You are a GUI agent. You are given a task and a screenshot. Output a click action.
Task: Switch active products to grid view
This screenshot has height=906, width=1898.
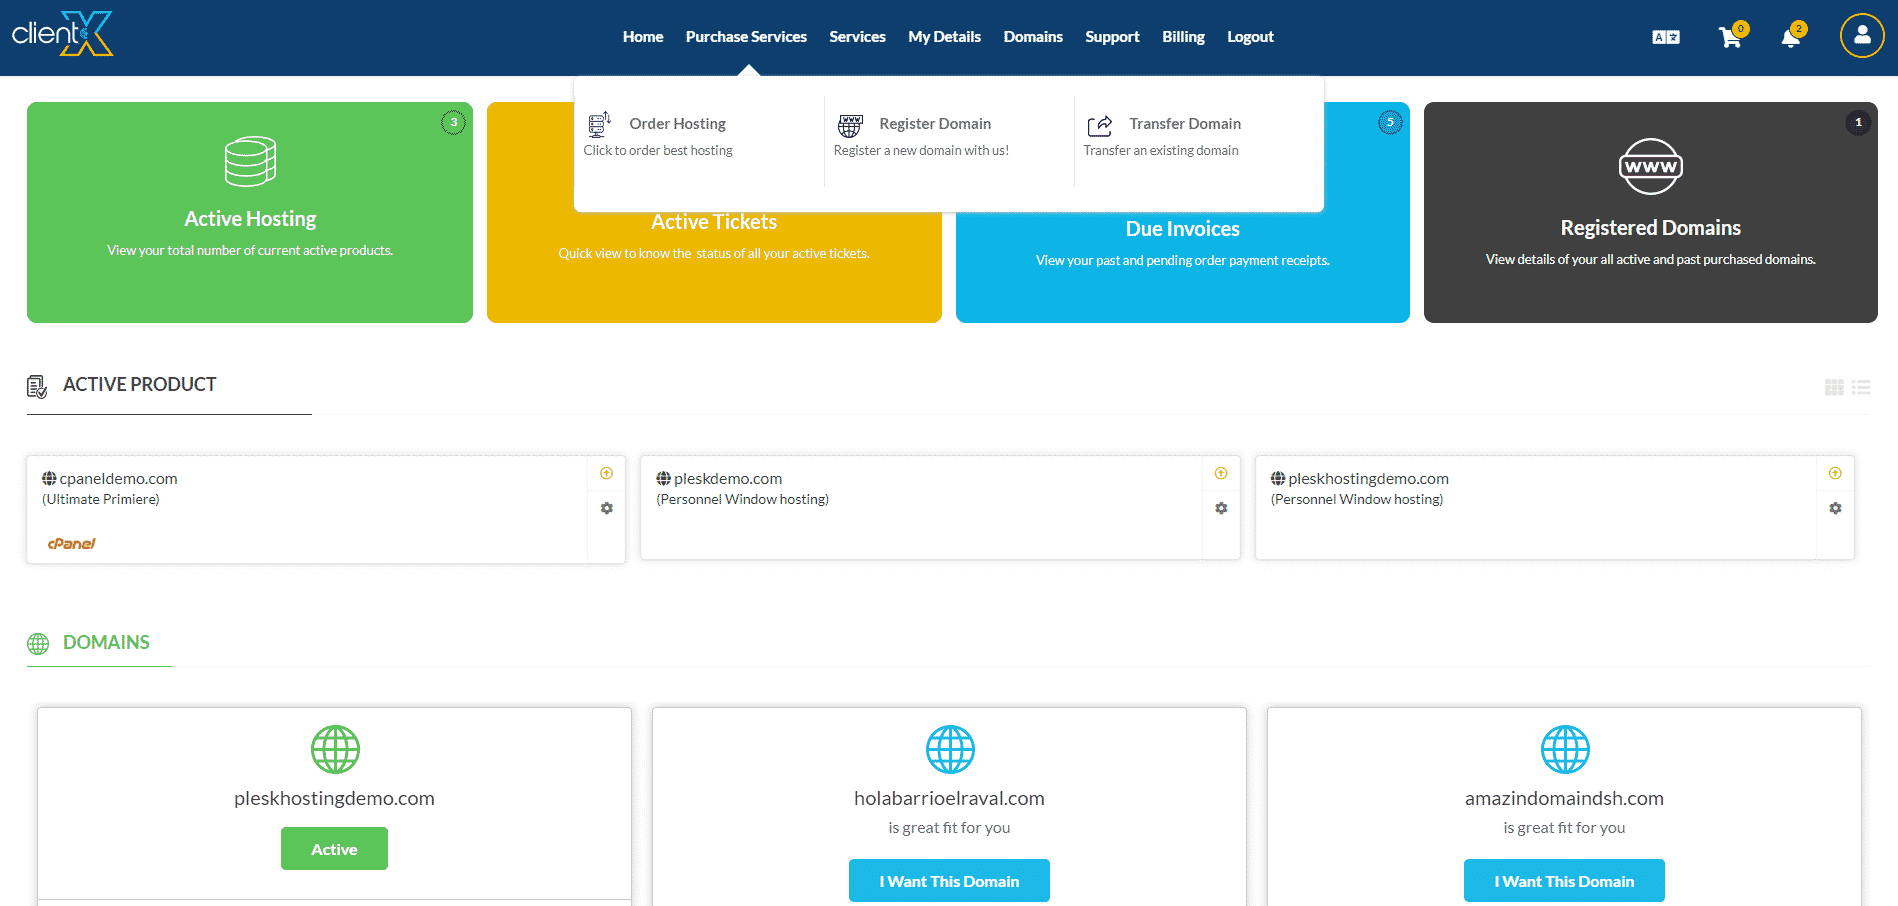coord(1834,387)
